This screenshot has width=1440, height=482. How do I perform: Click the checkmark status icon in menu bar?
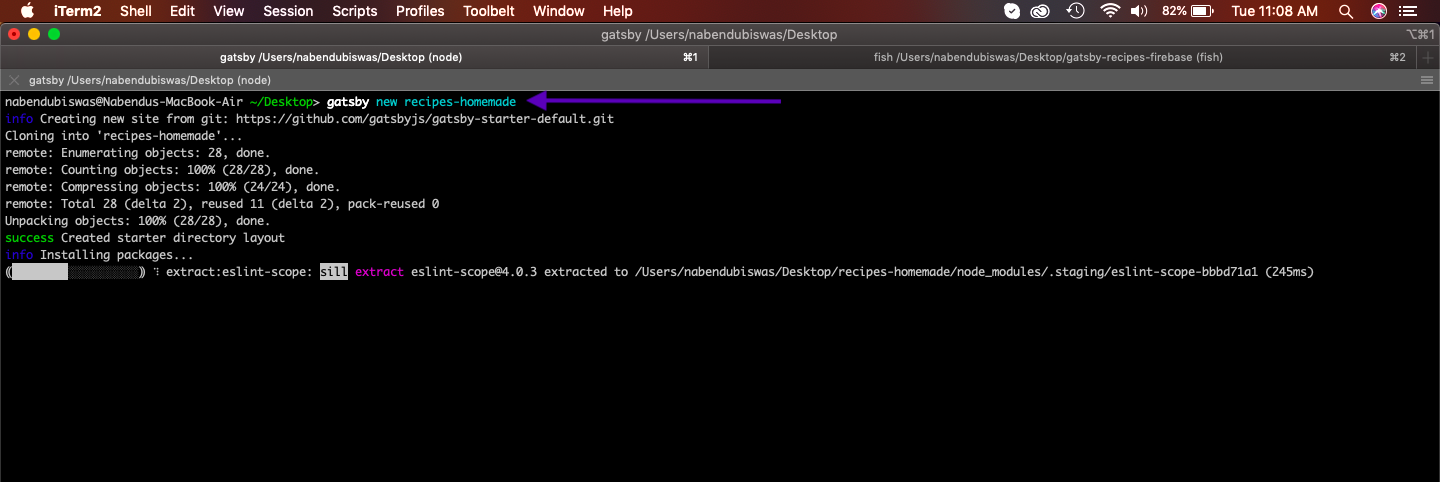pyautogui.click(x=1012, y=11)
